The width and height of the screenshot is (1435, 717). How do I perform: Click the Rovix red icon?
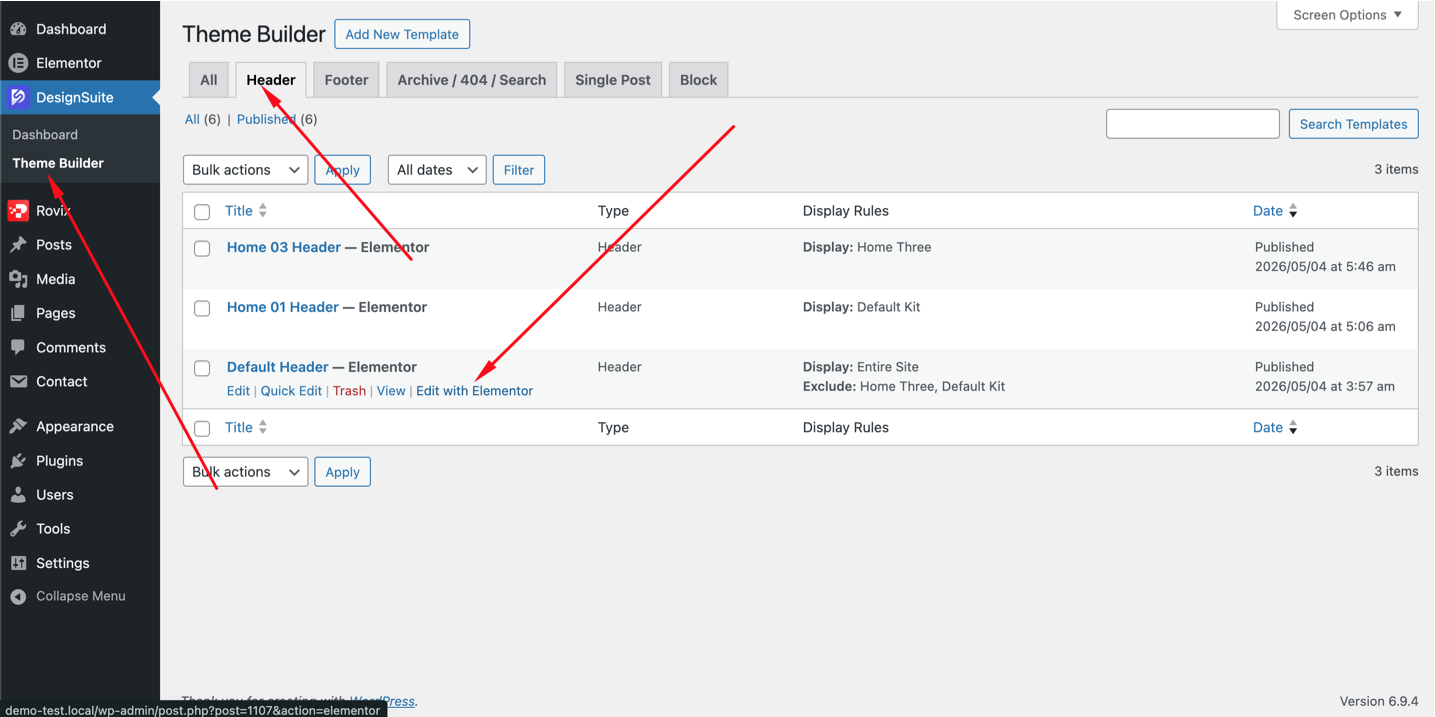coord(18,211)
